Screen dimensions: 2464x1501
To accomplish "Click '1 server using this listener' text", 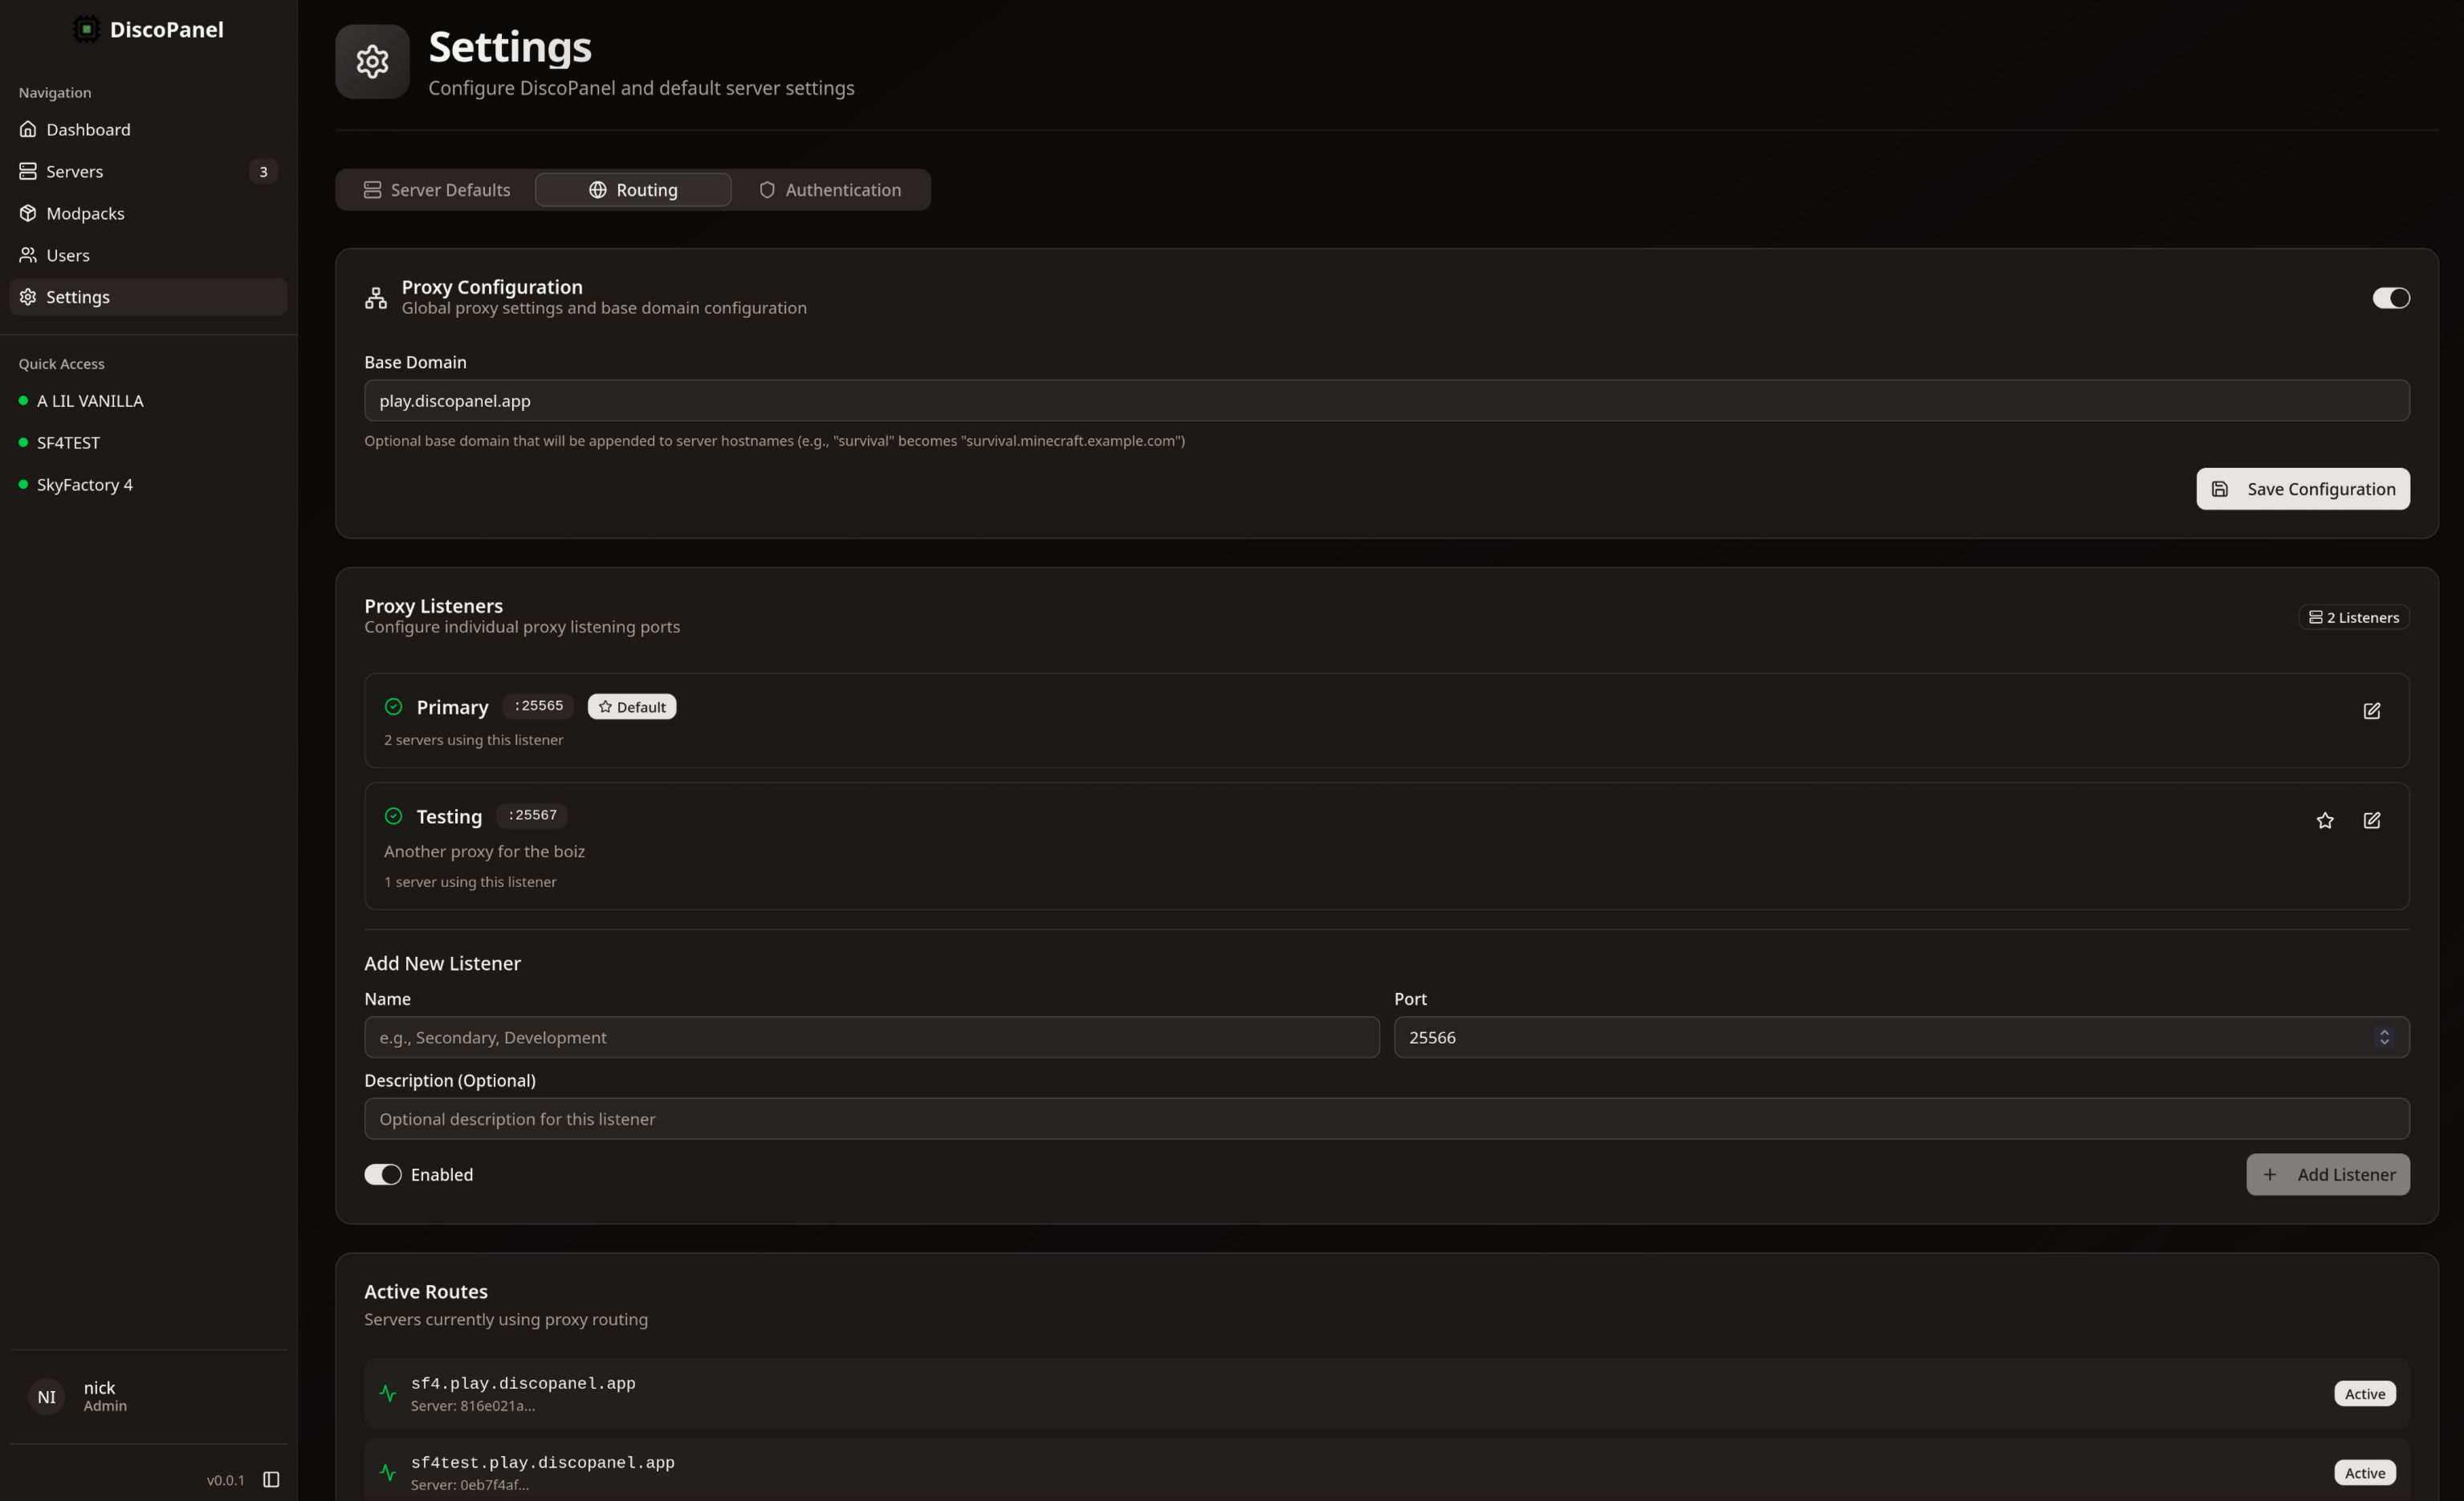I will (x=471, y=882).
